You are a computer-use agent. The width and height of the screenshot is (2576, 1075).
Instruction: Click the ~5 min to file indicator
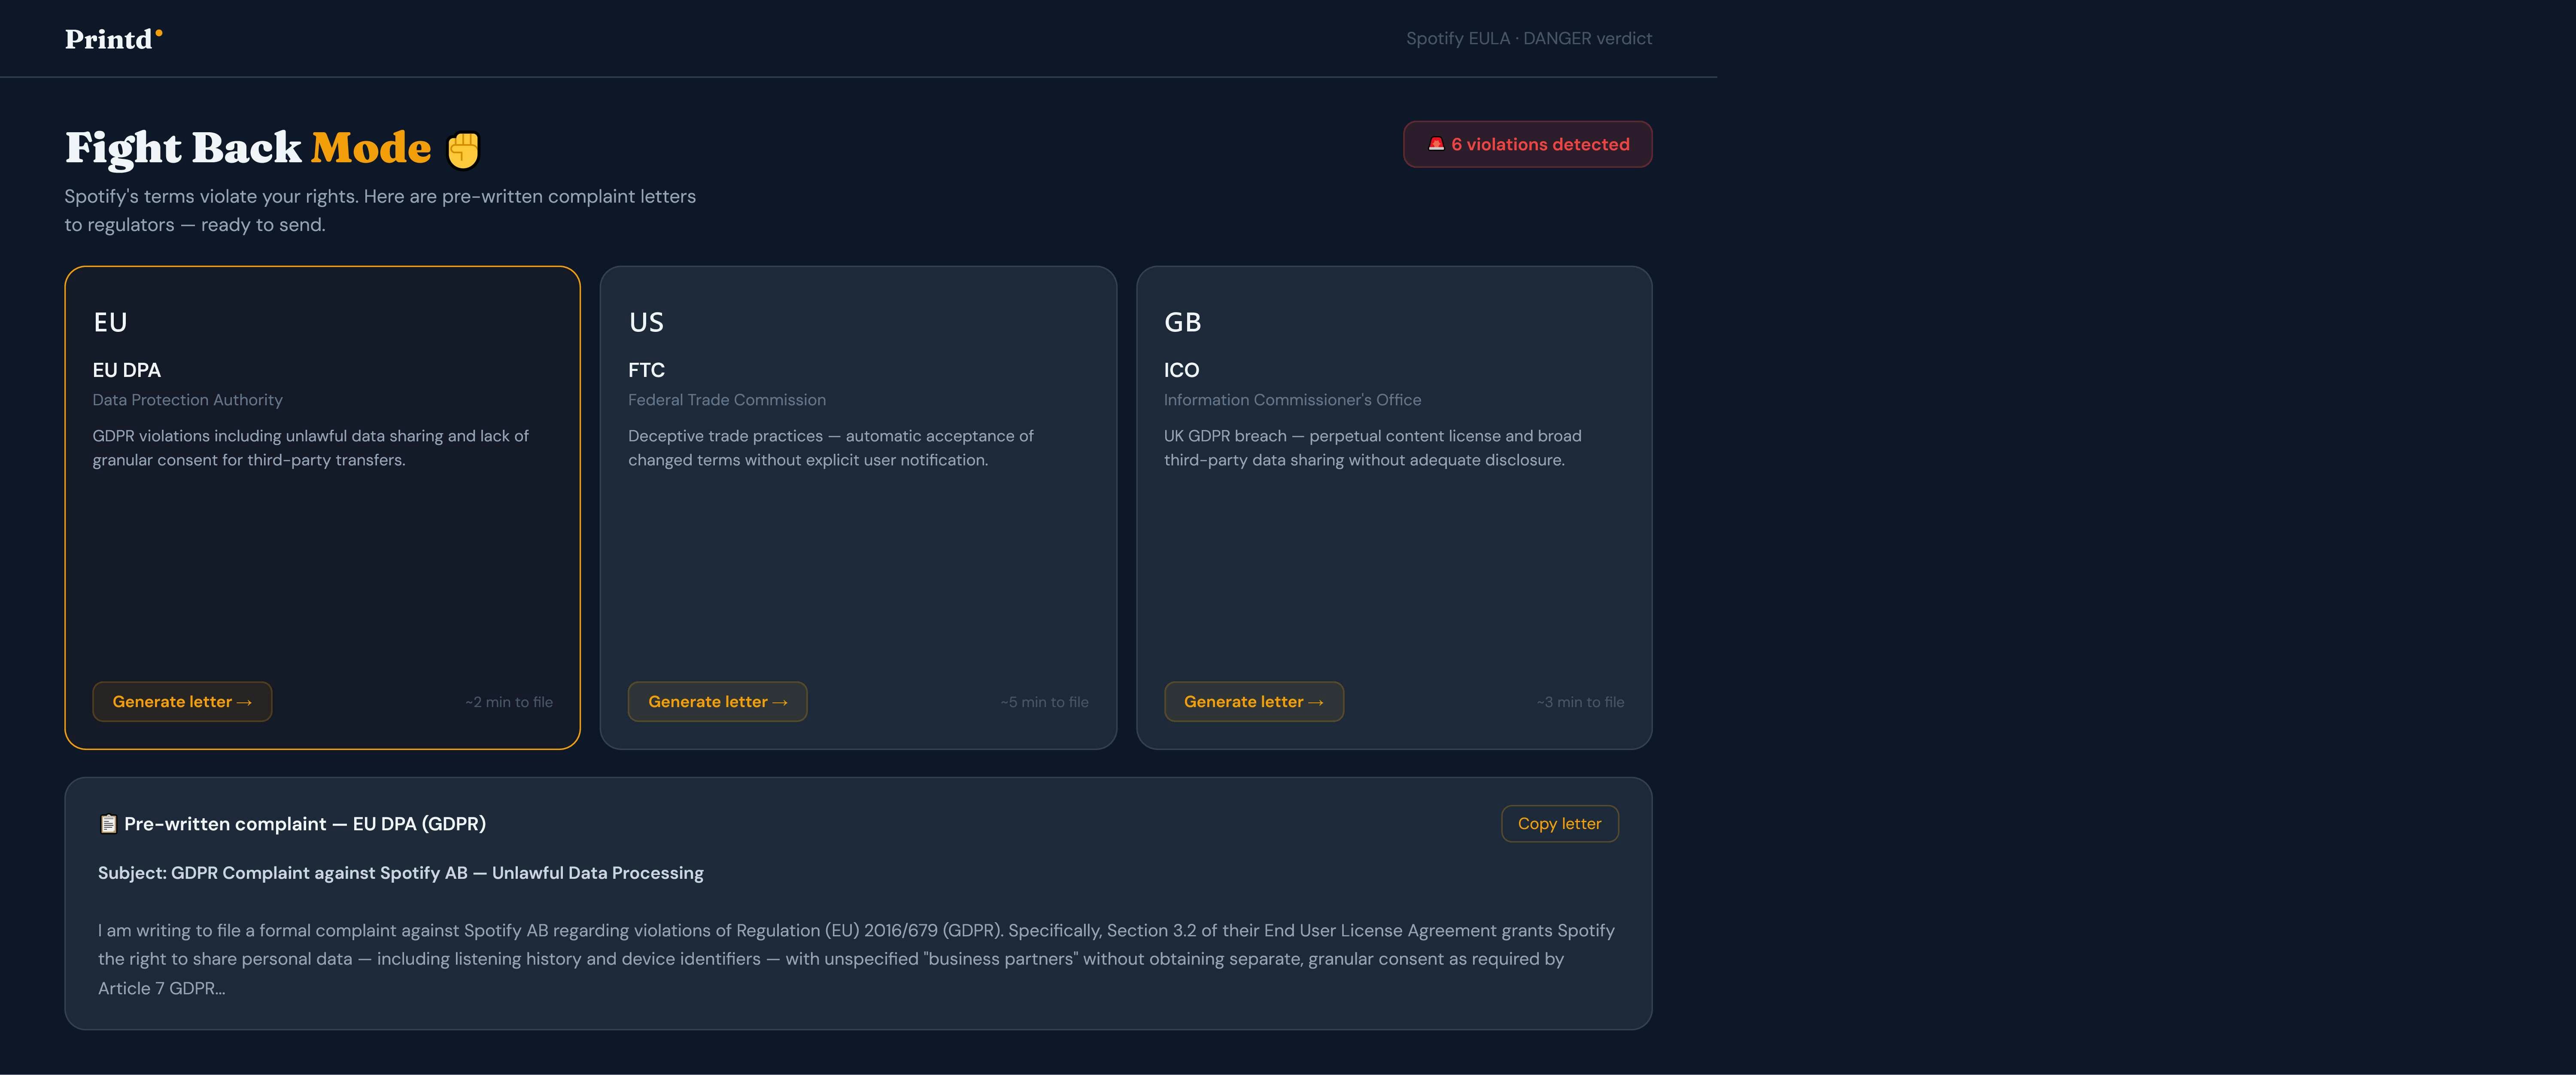[x=1044, y=702]
